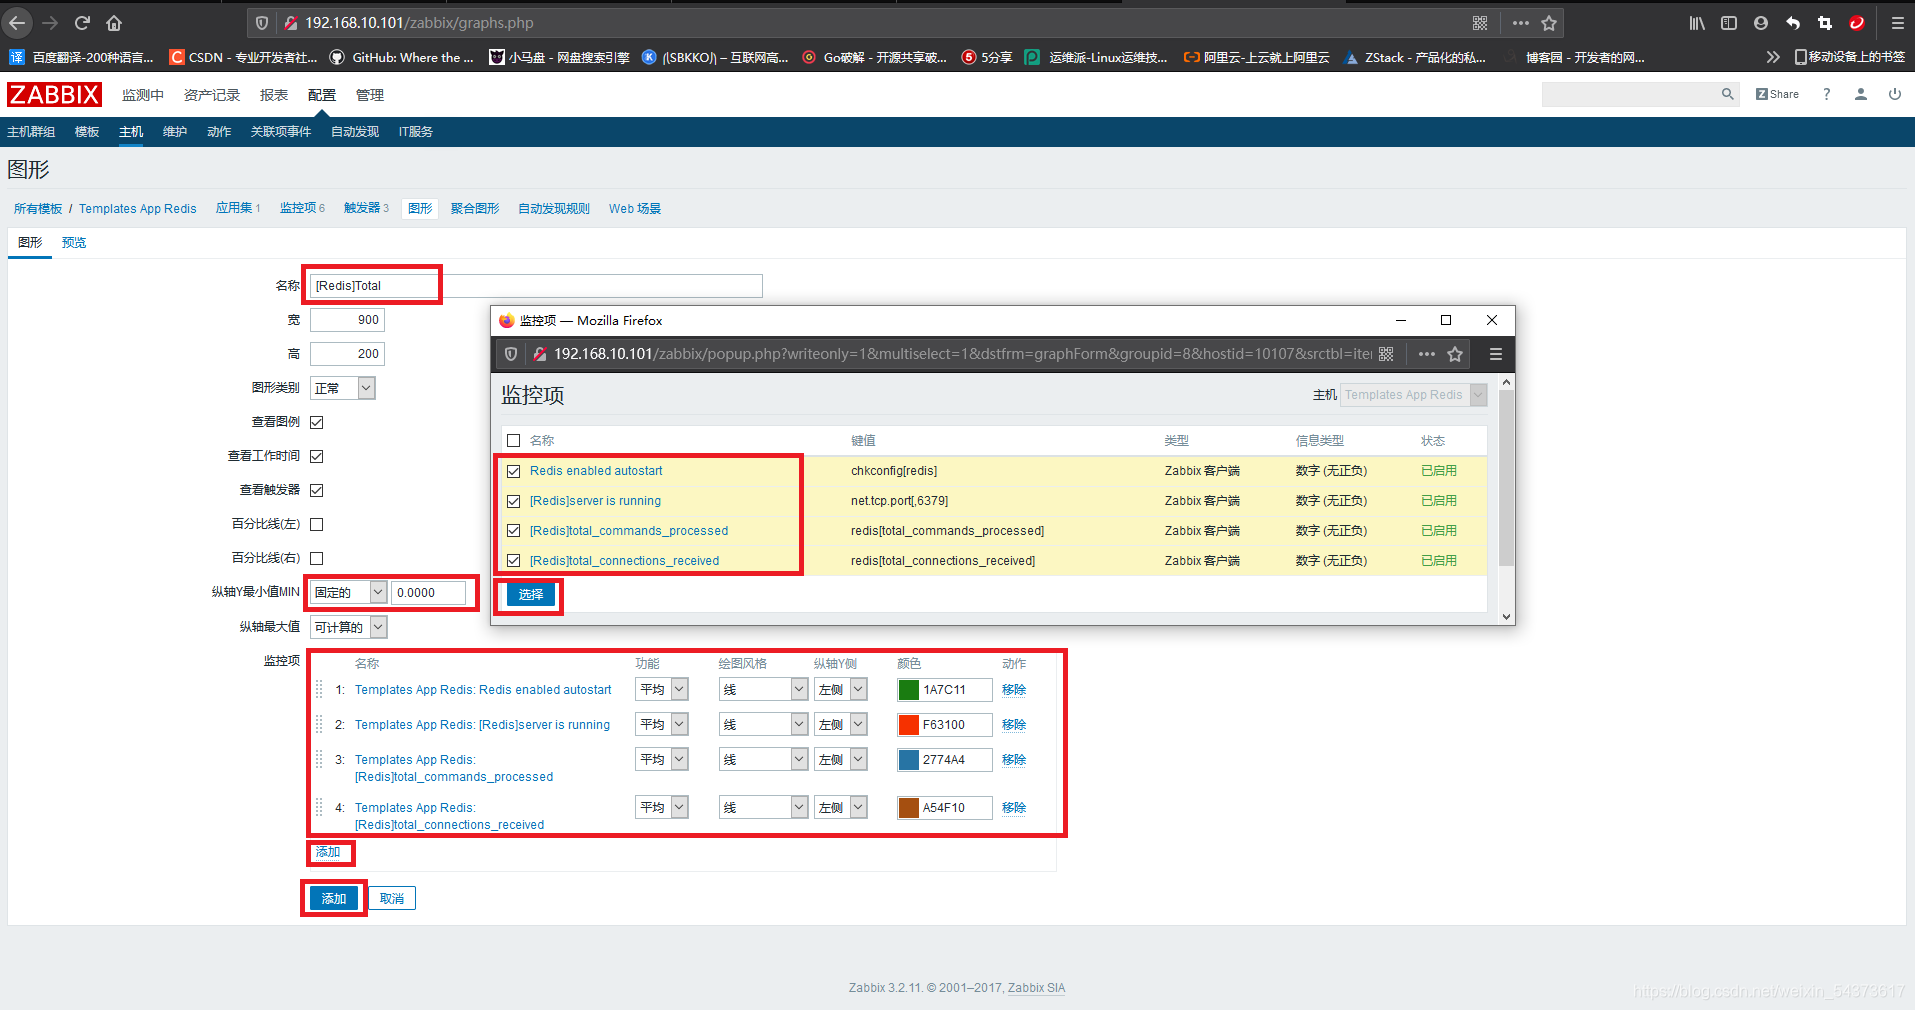Open 纵轴Y侧 dropdown for total_commands_processed row
The height and width of the screenshot is (1010, 1915).
(840, 759)
